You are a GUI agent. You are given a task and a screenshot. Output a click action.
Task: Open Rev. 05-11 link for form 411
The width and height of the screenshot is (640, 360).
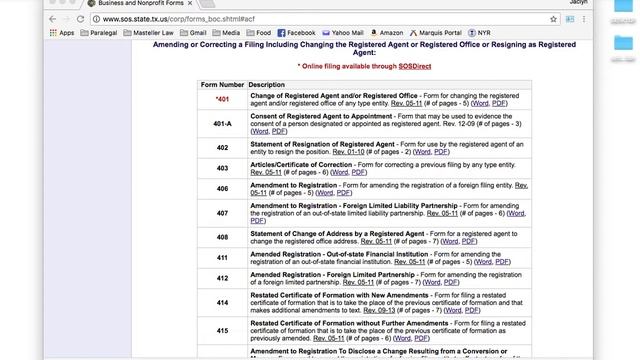point(409,262)
